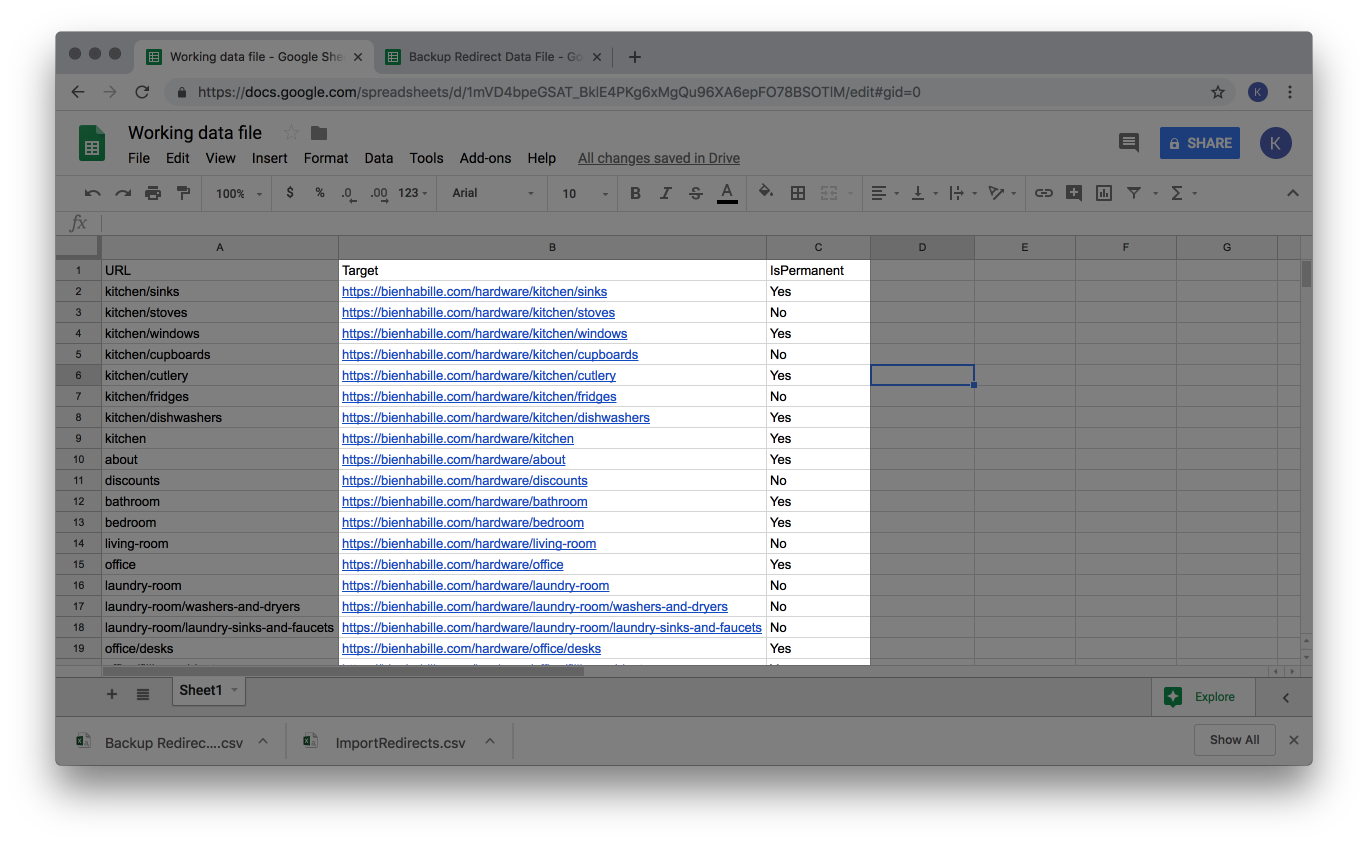
Task: Increase decimal places icon
Action: coord(379,193)
